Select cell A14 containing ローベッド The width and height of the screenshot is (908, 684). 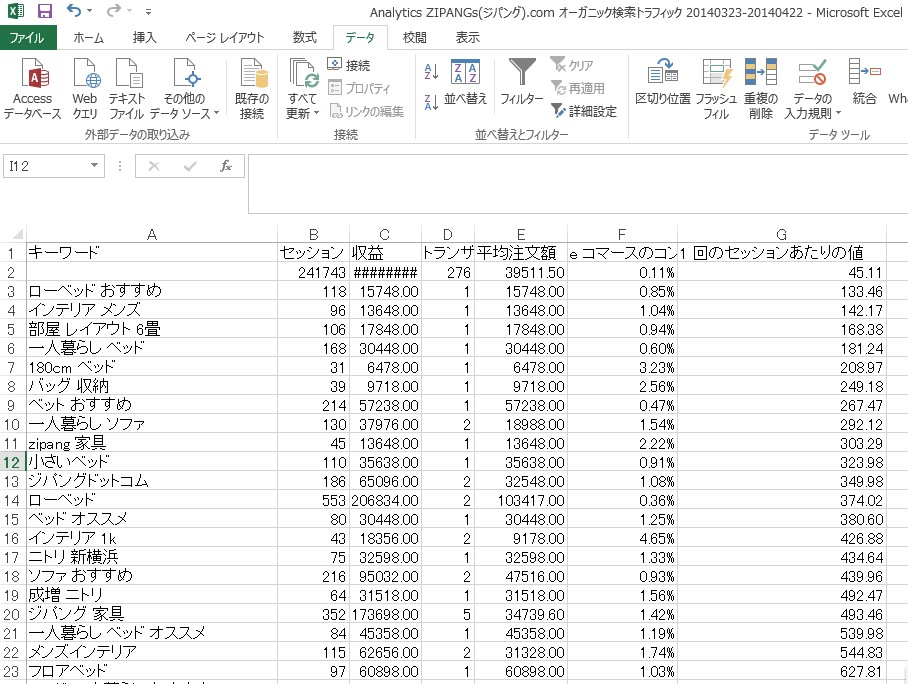tap(151, 499)
